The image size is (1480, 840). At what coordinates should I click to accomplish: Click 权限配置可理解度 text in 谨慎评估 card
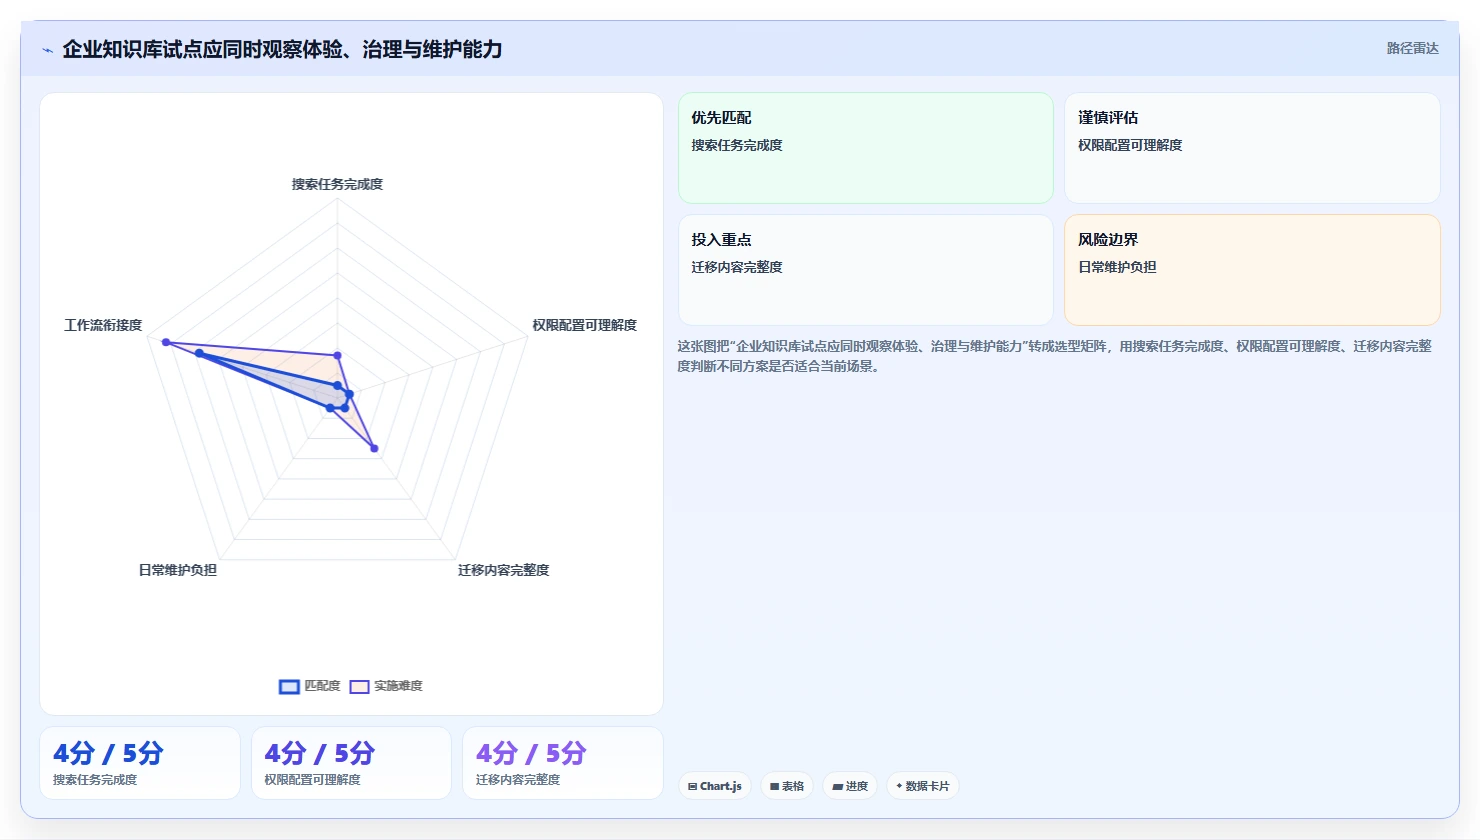click(1130, 145)
